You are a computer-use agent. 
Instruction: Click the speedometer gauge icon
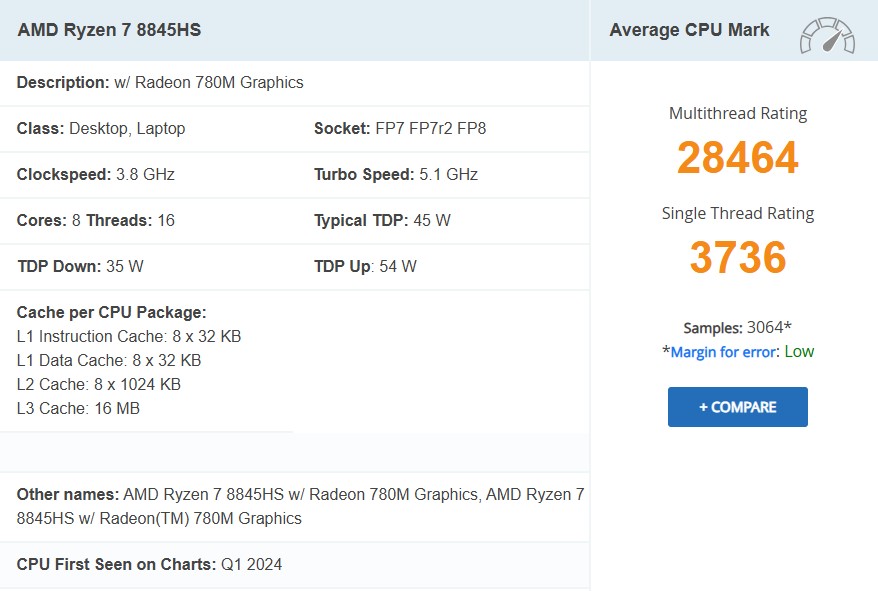(827, 34)
